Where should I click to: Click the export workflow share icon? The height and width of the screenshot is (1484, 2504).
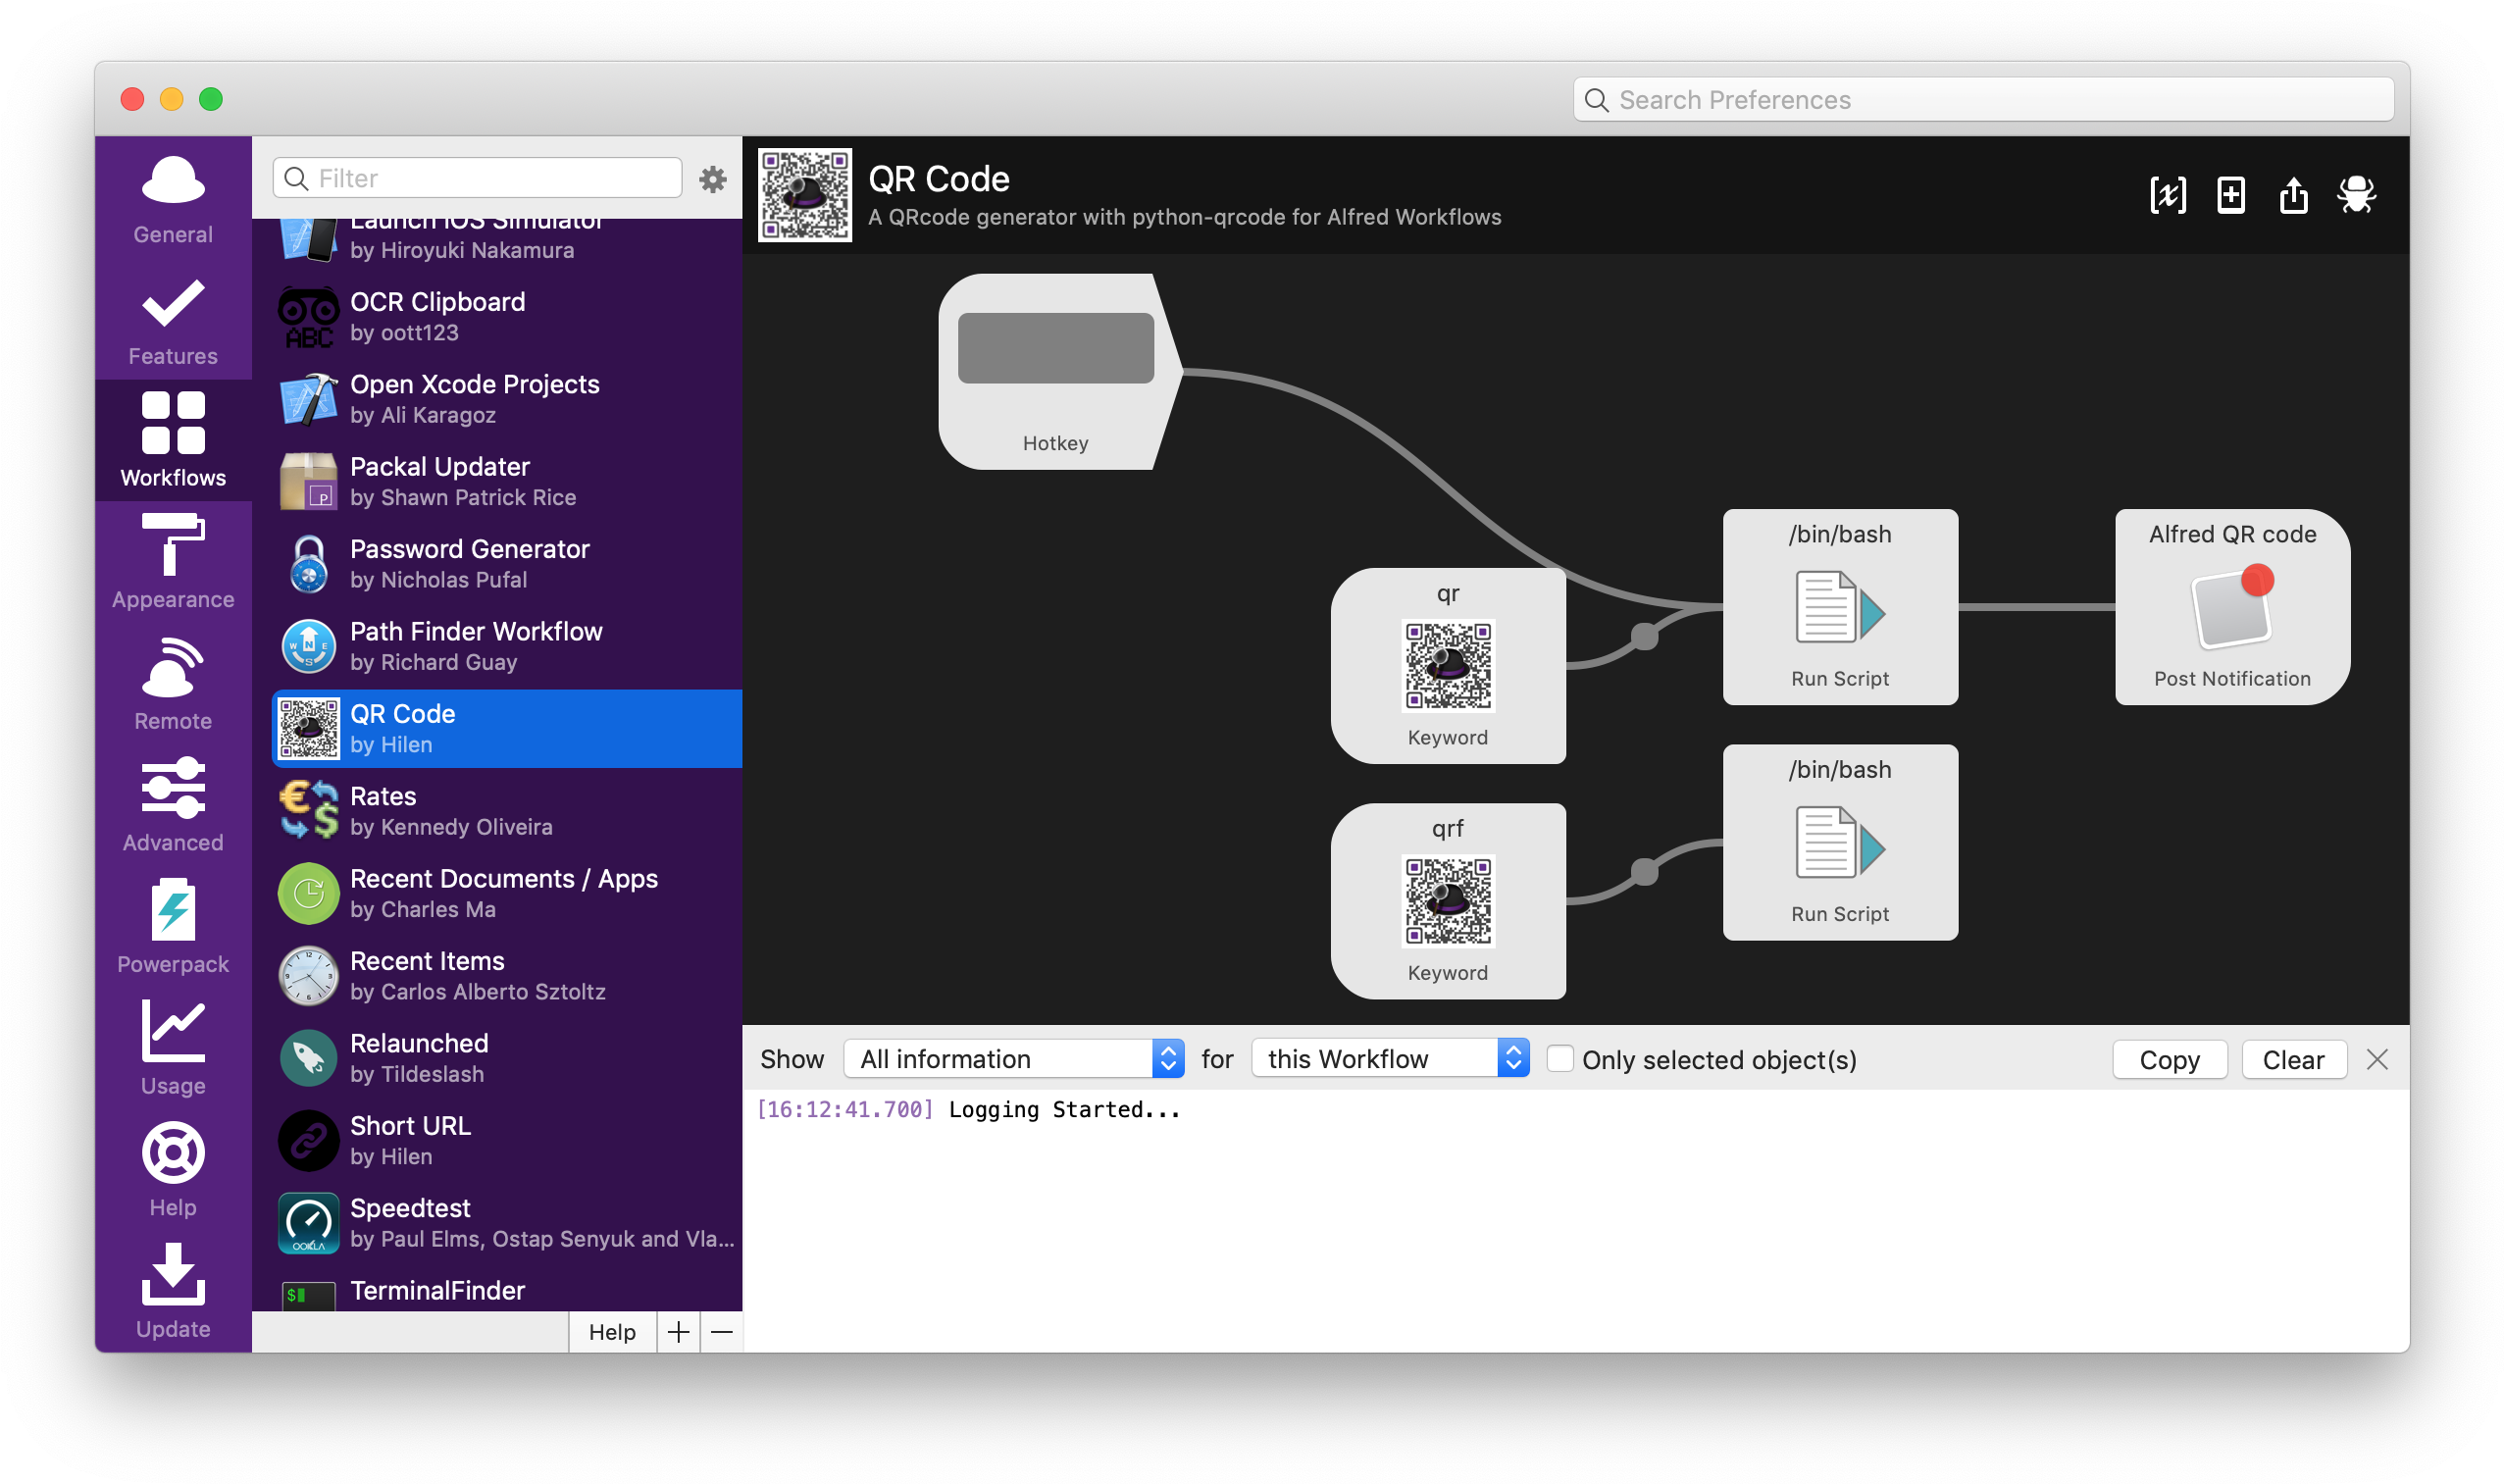[2294, 195]
